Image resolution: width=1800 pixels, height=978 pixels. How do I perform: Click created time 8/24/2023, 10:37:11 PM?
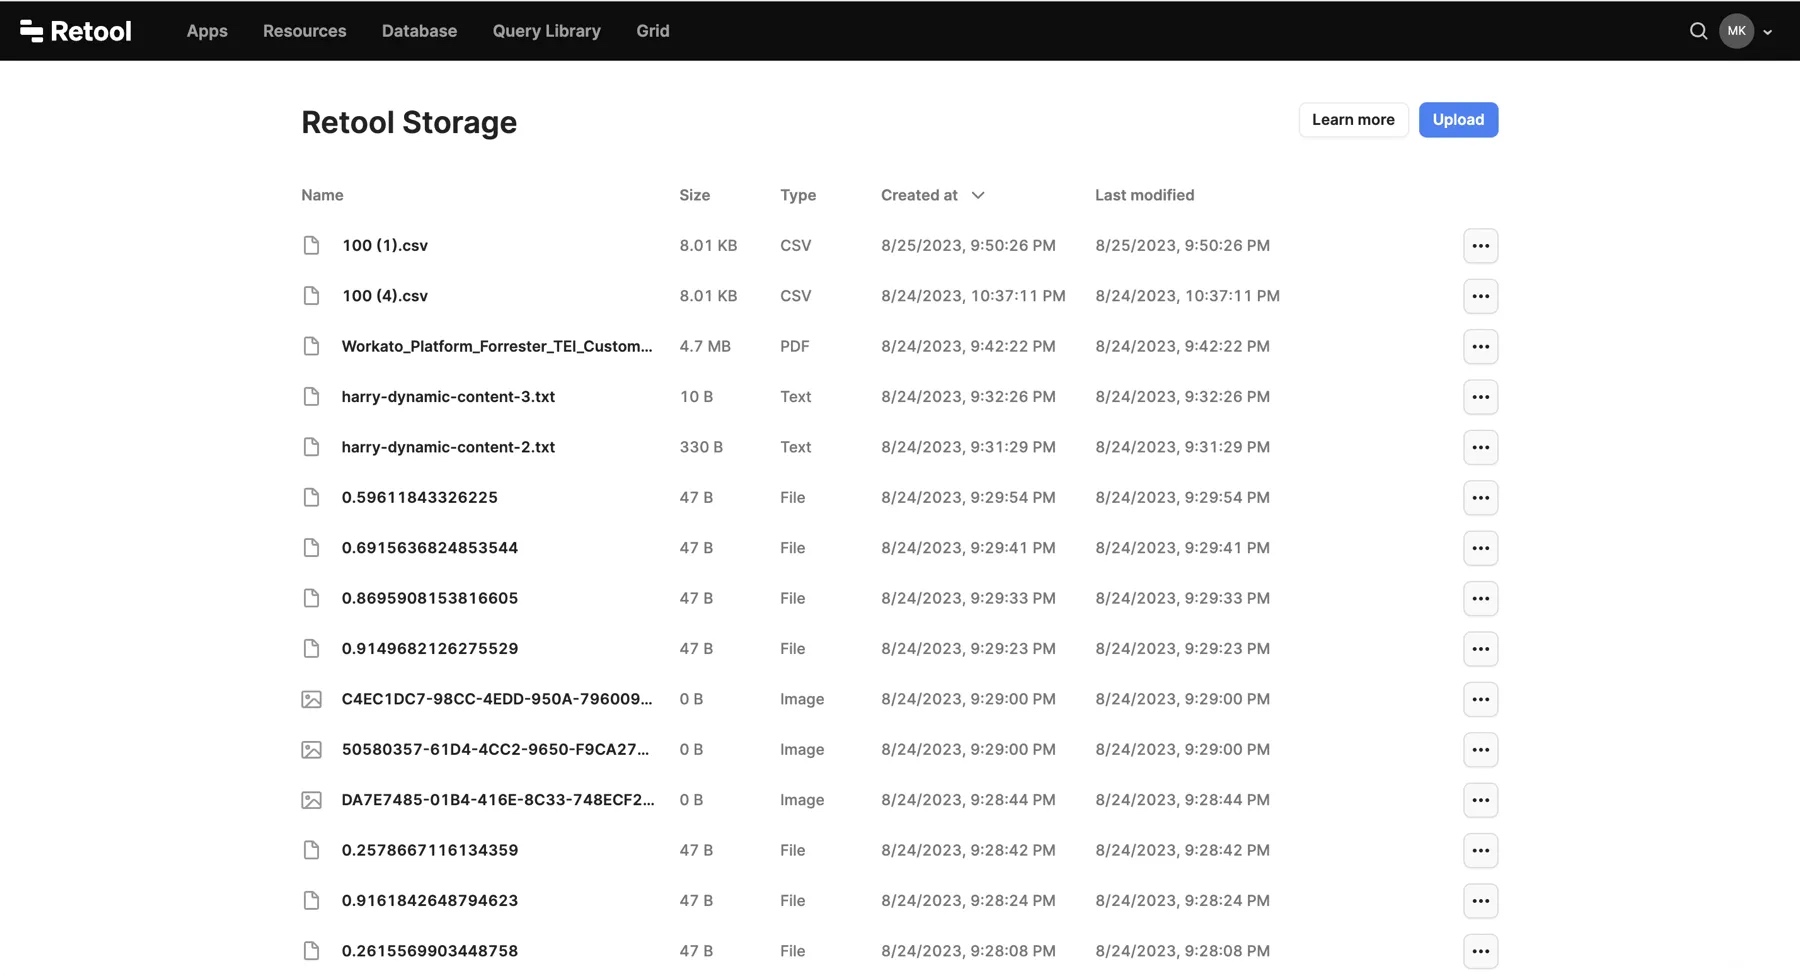(x=973, y=296)
